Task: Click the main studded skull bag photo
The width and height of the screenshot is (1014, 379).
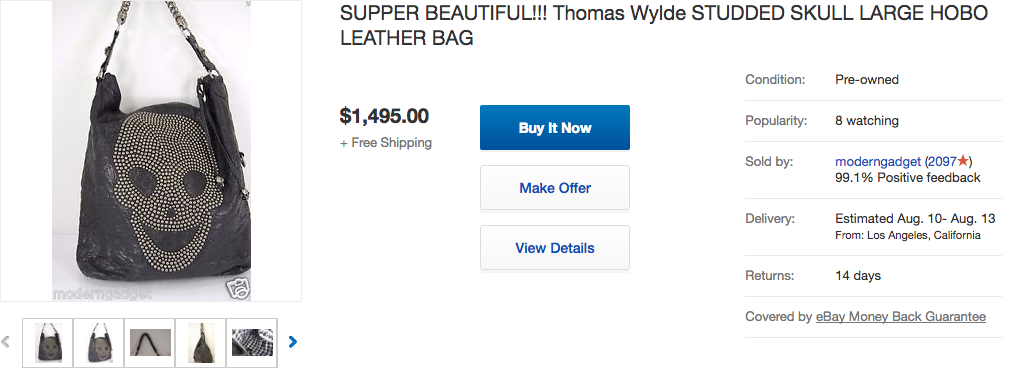Action: pos(151,150)
